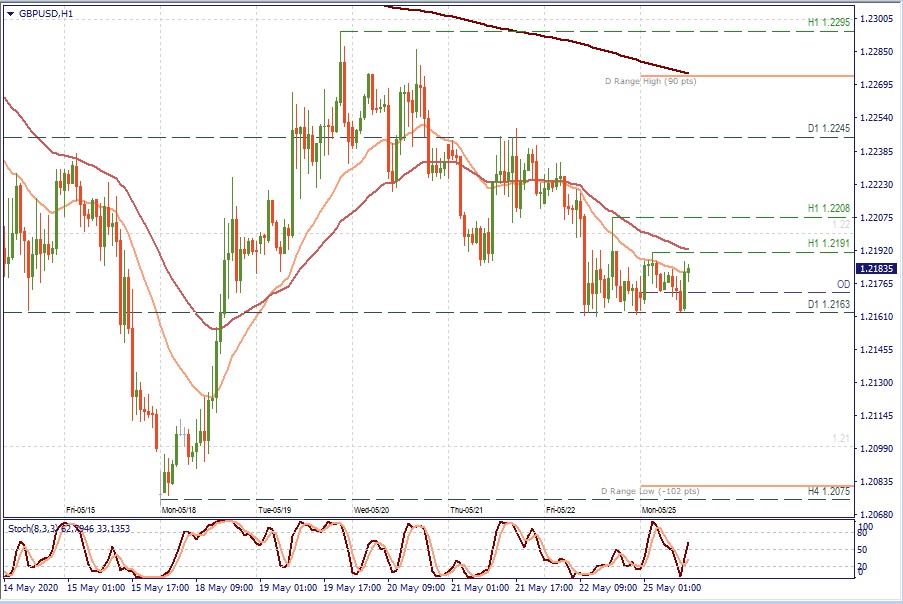Click the H1 1.2295 level label
Viewport: 903px width, 604px height.
point(828,21)
